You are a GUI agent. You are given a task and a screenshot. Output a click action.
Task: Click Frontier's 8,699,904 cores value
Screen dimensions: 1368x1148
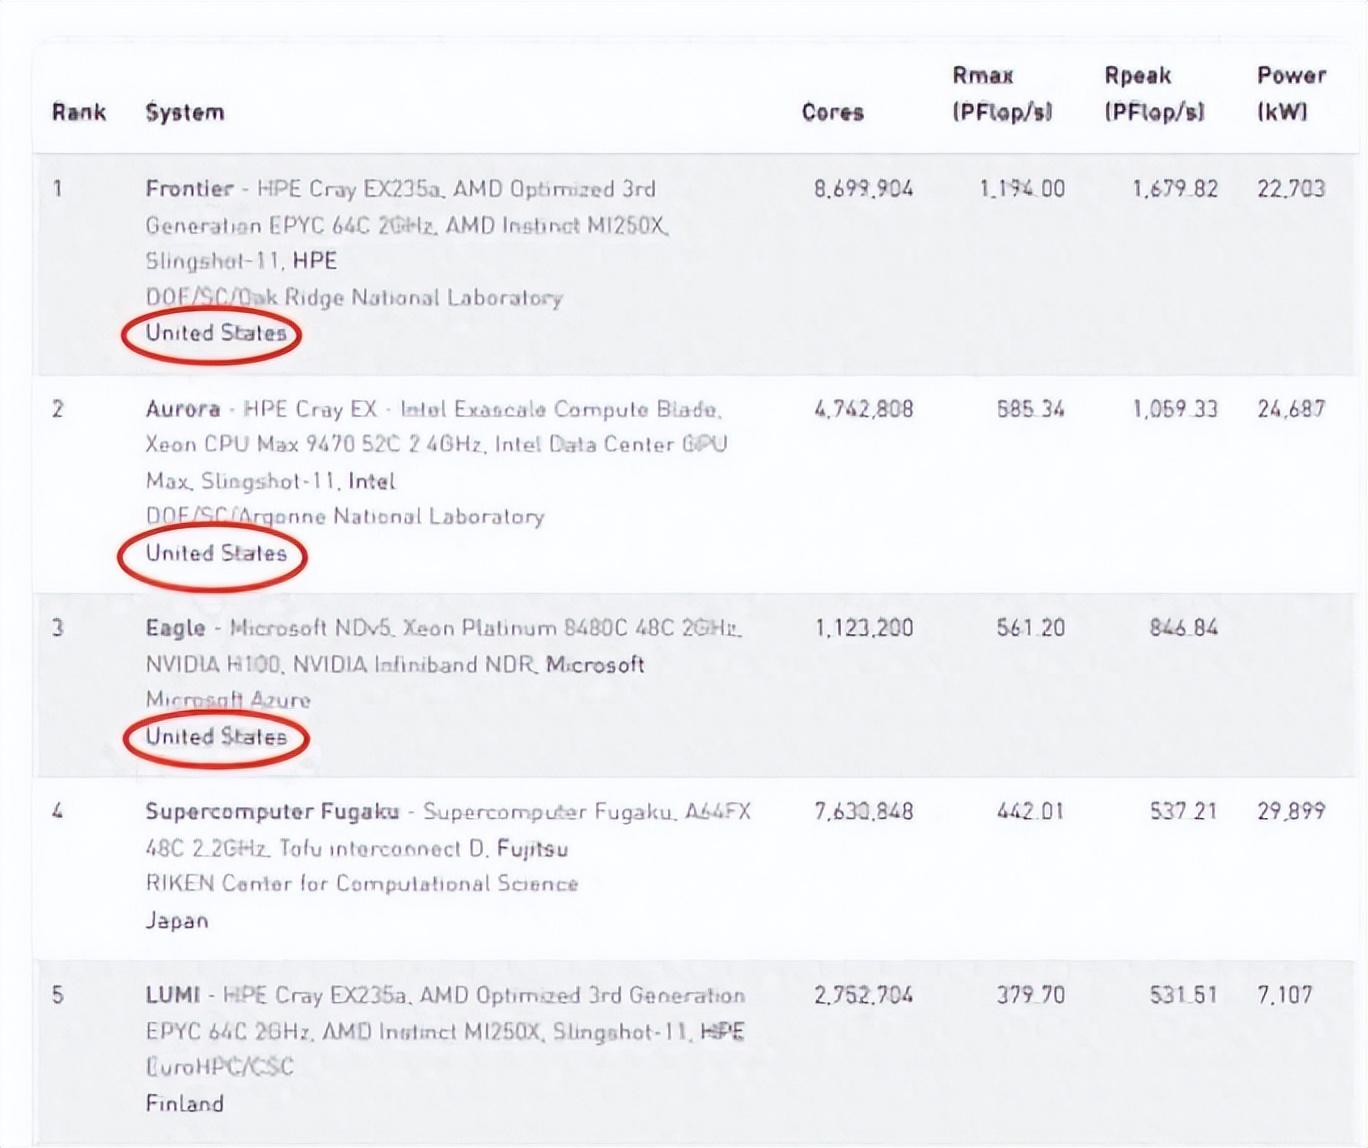pos(863,189)
